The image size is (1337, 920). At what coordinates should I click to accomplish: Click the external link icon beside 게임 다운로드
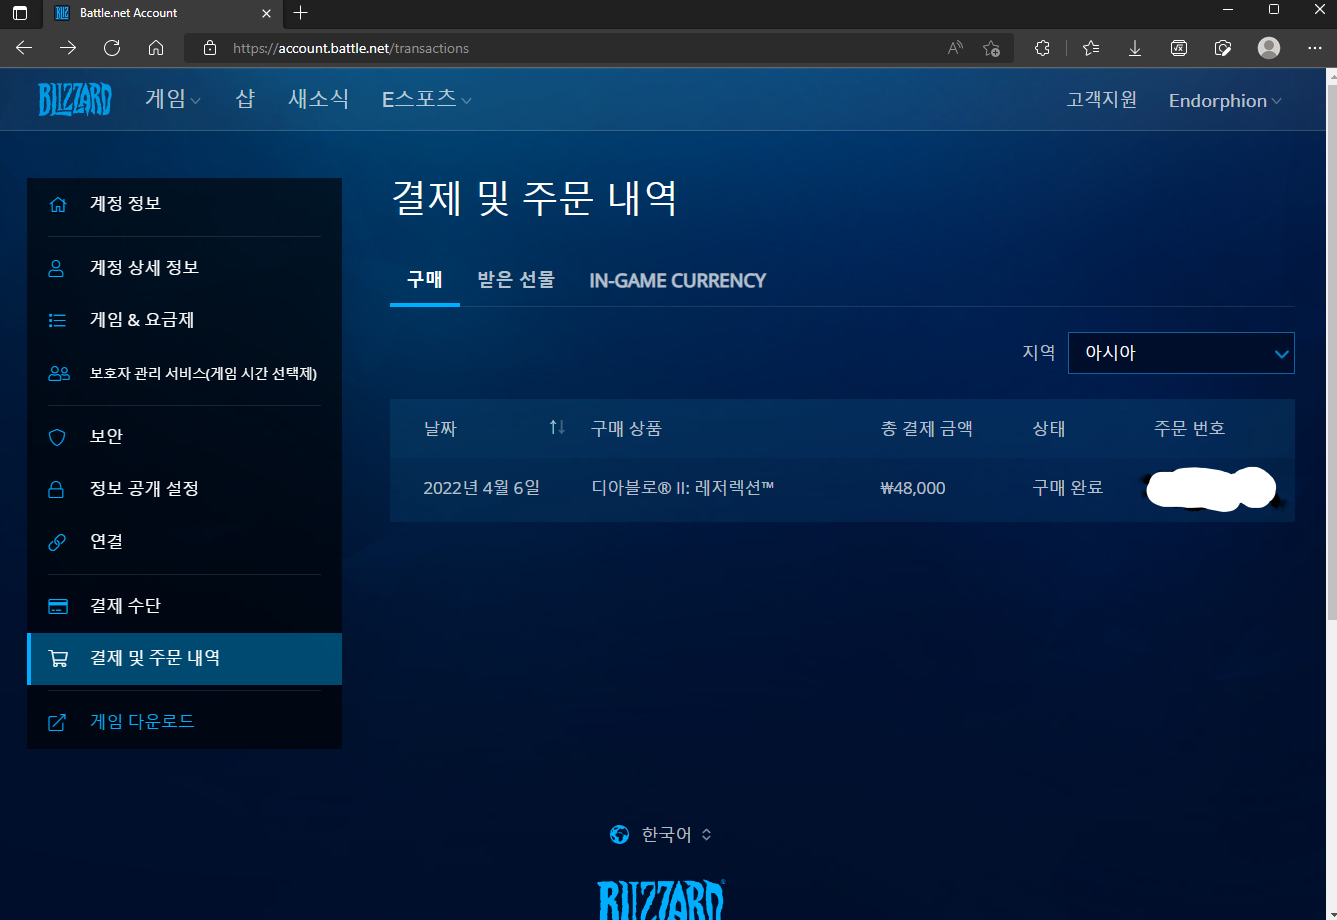click(x=57, y=722)
